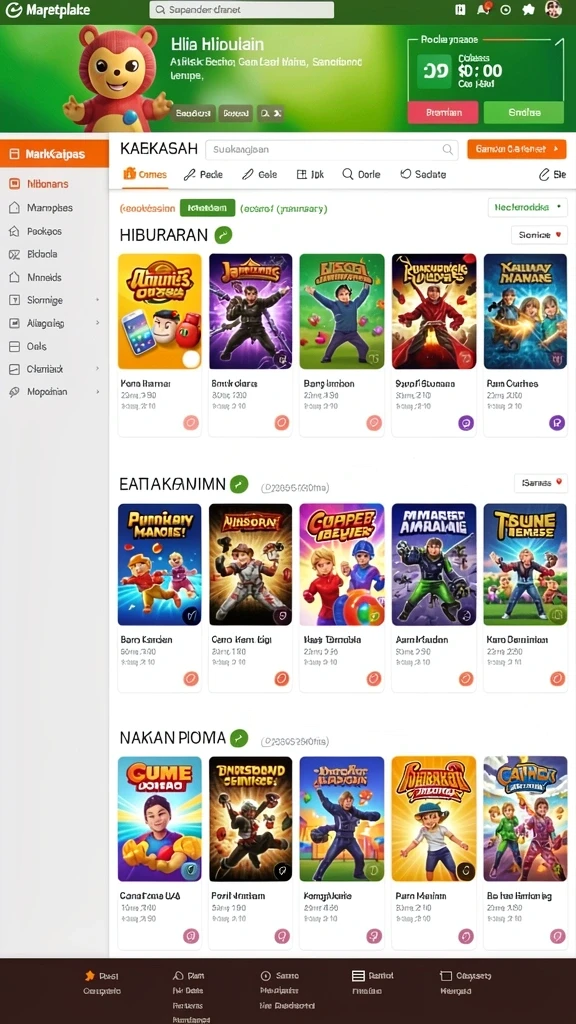Switch to the Gole tab
Screen dimensions: 576x1024
click(x=259, y=174)
